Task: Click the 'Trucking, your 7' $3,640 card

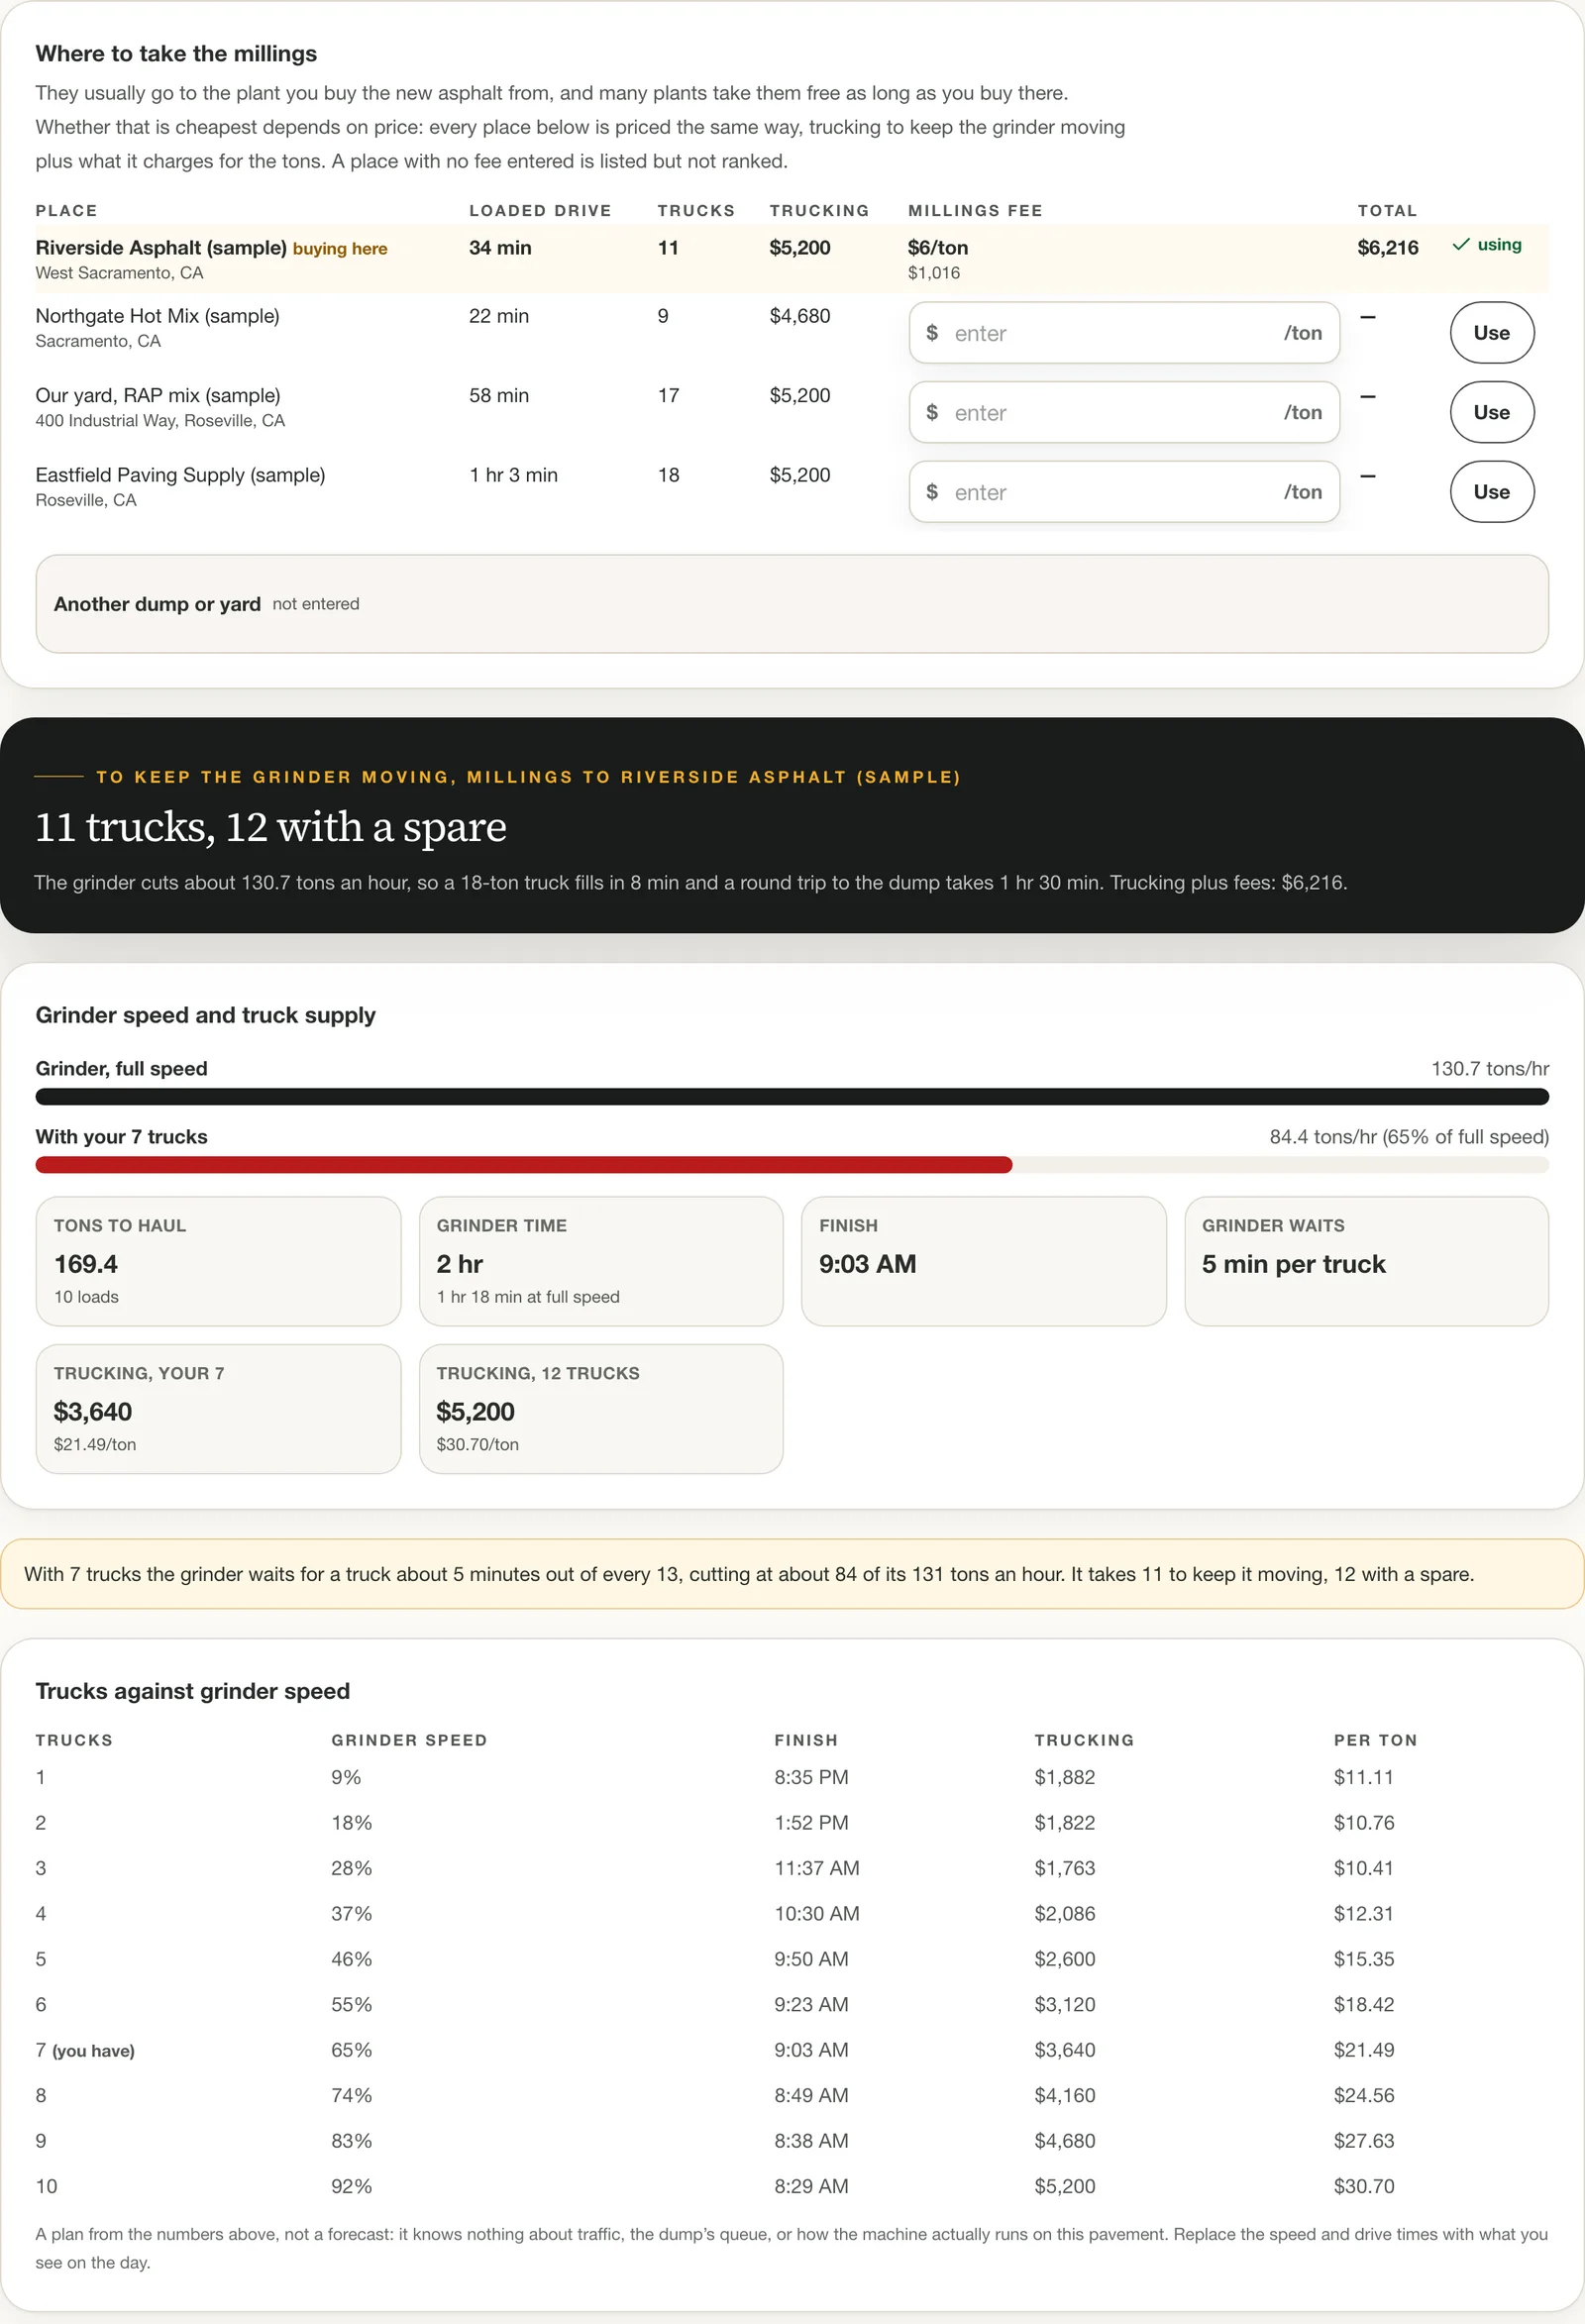Action: point(218,1409)
